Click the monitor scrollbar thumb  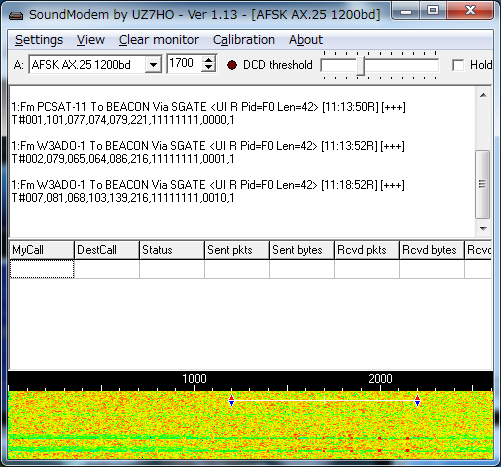(x=482, y=184)
